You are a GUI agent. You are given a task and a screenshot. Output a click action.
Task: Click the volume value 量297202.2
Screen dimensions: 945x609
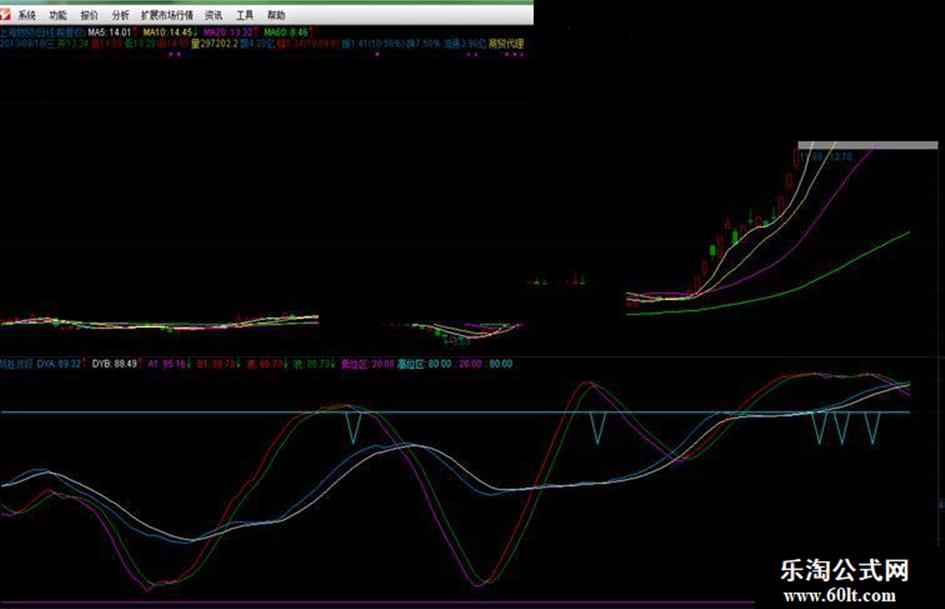coord(214,43)
